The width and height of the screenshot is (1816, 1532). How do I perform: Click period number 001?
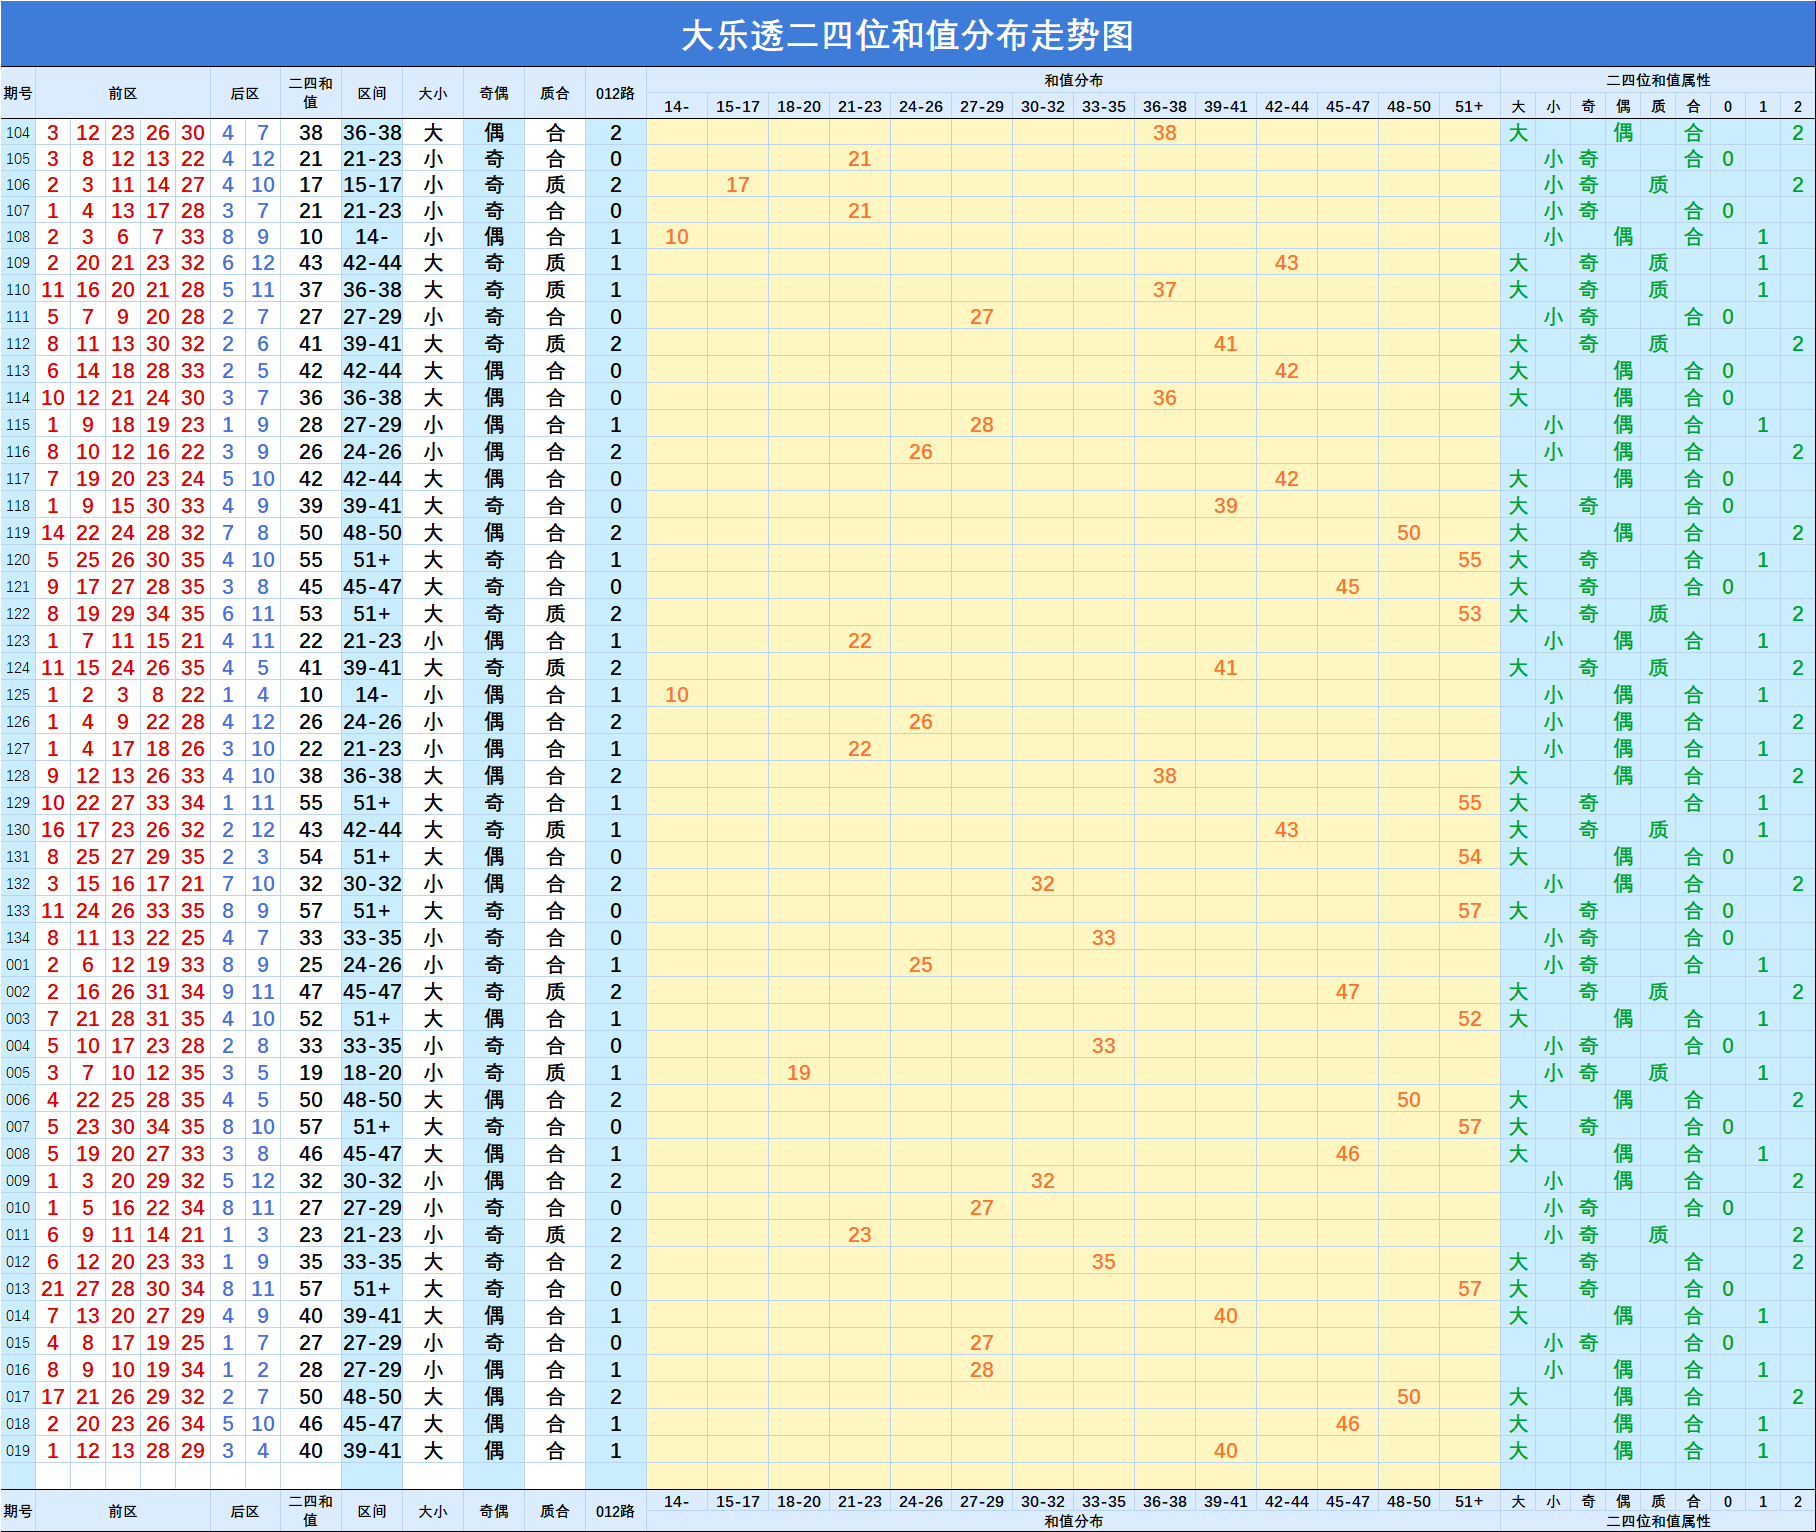(18, 965)
